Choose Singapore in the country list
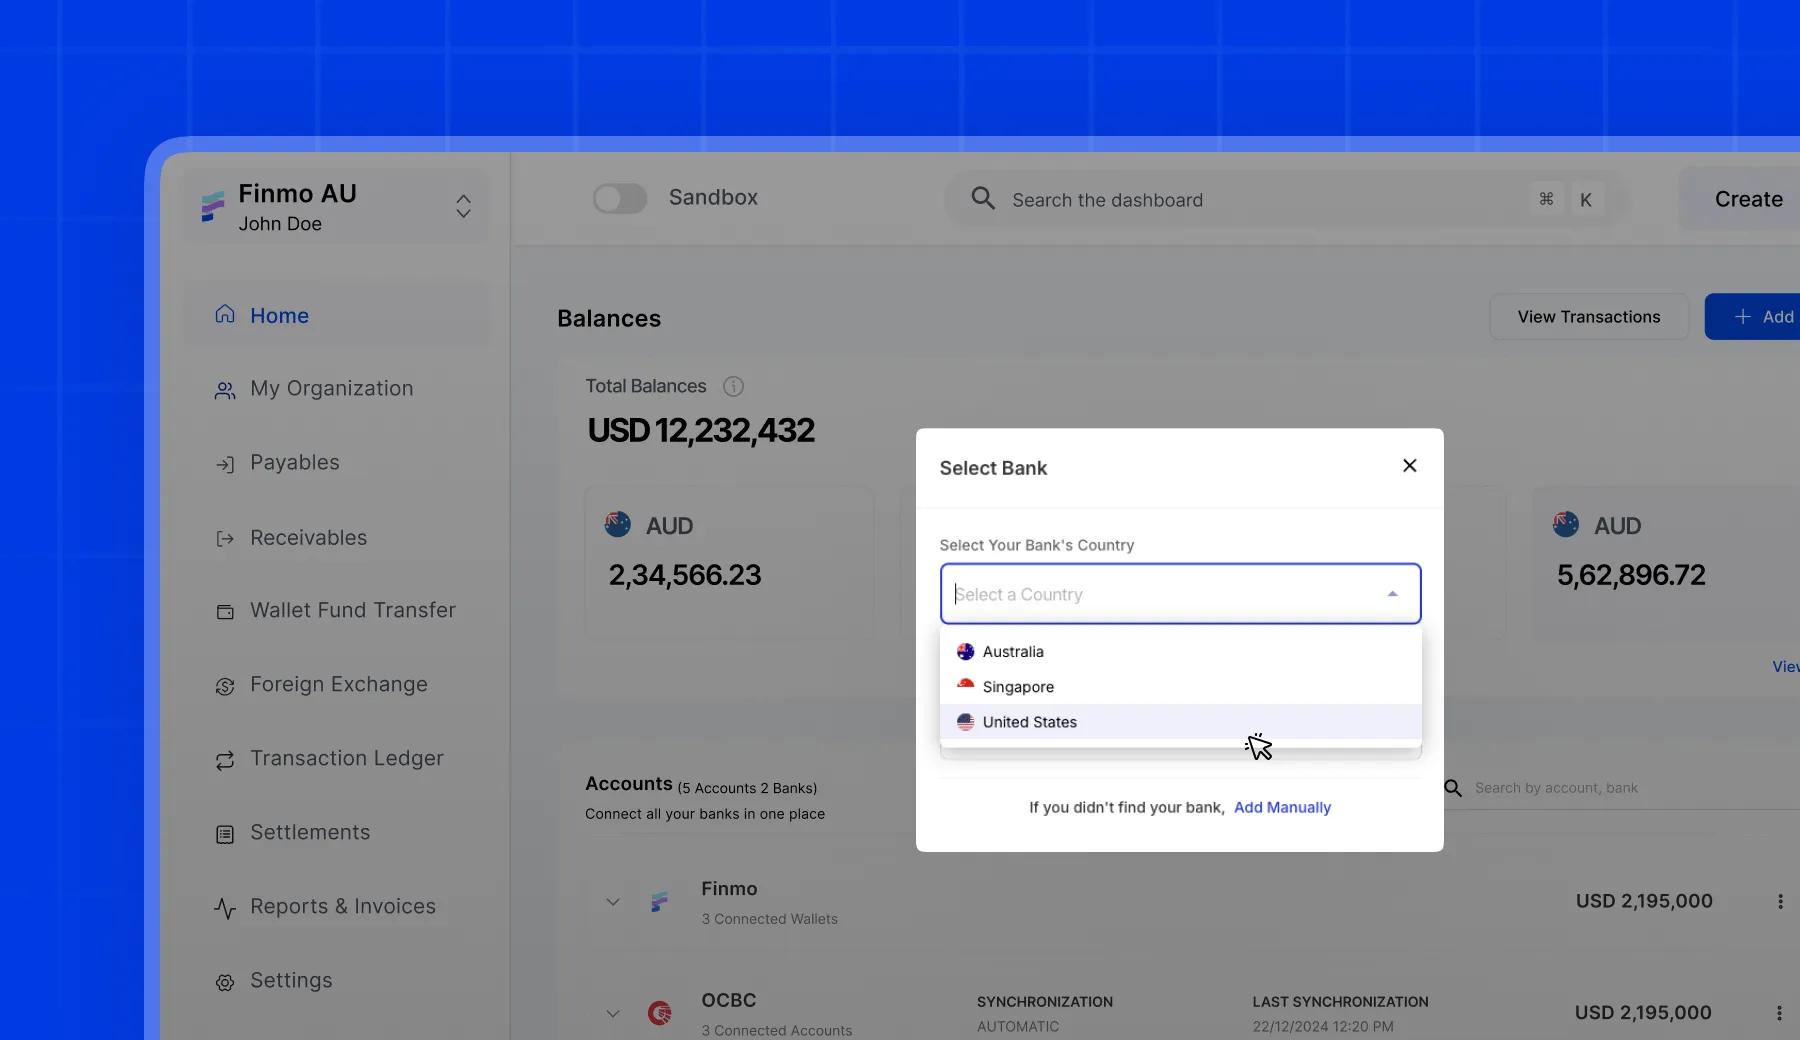 (1018, 687)
